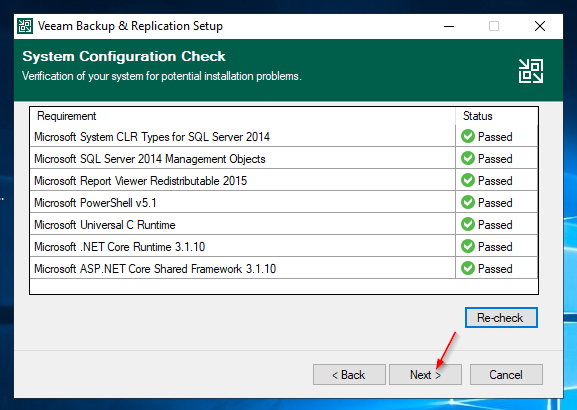
Task: Click green check icon for CLR Types row
Action: pos(468,137)
